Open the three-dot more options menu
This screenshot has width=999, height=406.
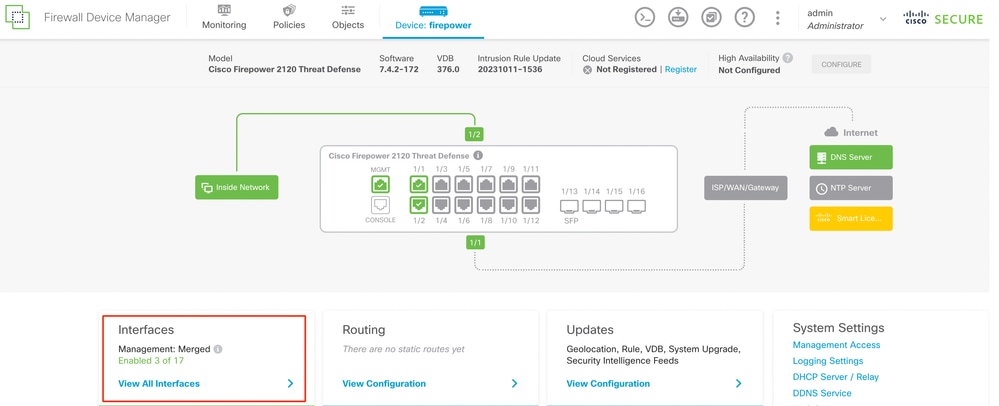coord(777,18)
